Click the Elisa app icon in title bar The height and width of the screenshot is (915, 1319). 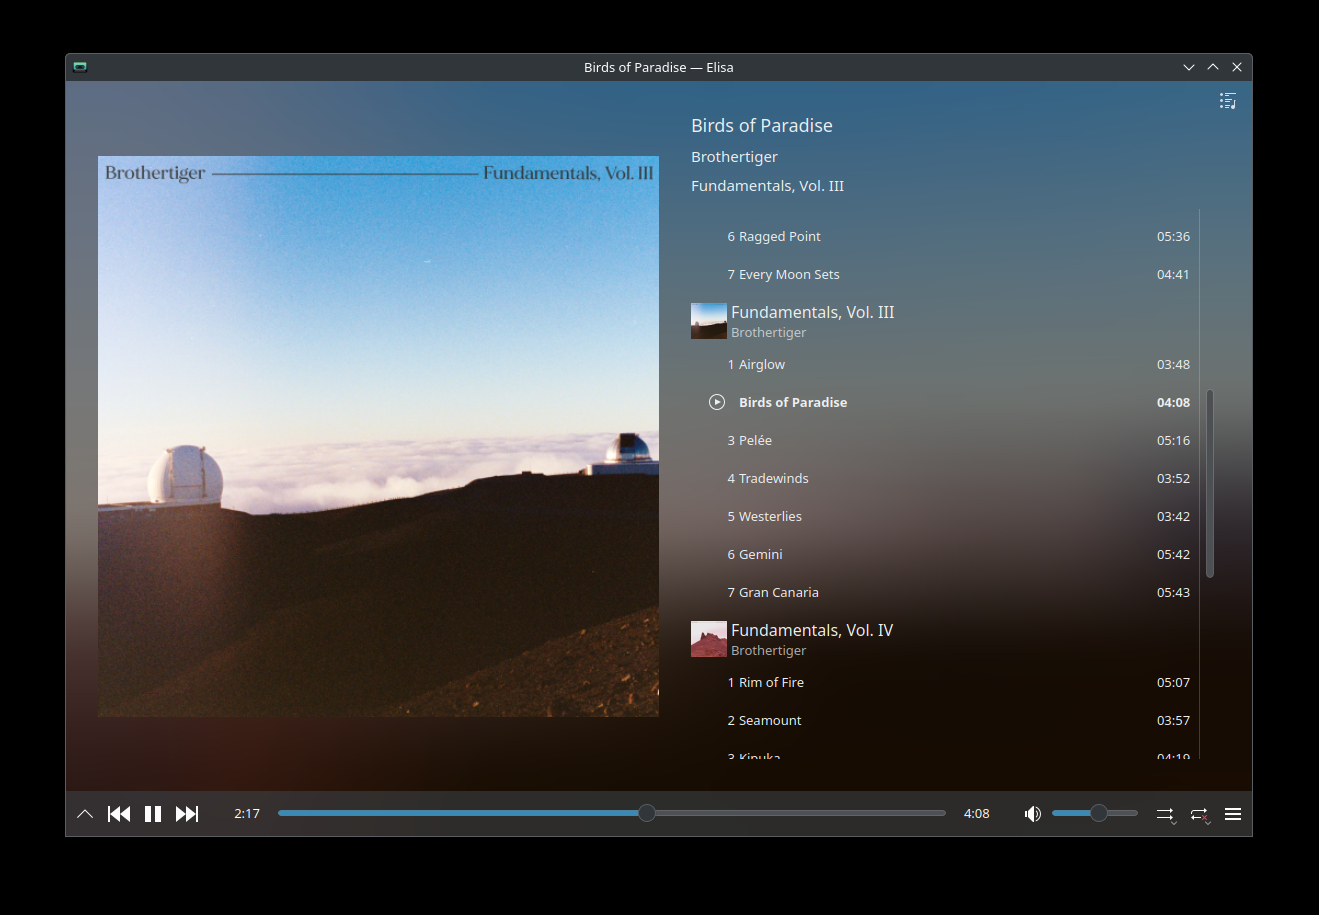pyautogui.click(x=80, y=67)
